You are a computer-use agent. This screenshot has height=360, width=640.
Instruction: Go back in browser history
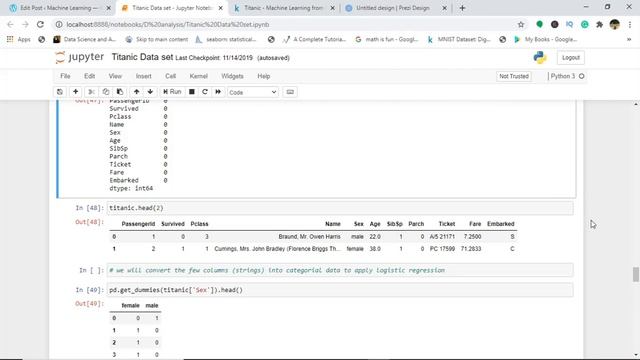[x=10, y=24]
